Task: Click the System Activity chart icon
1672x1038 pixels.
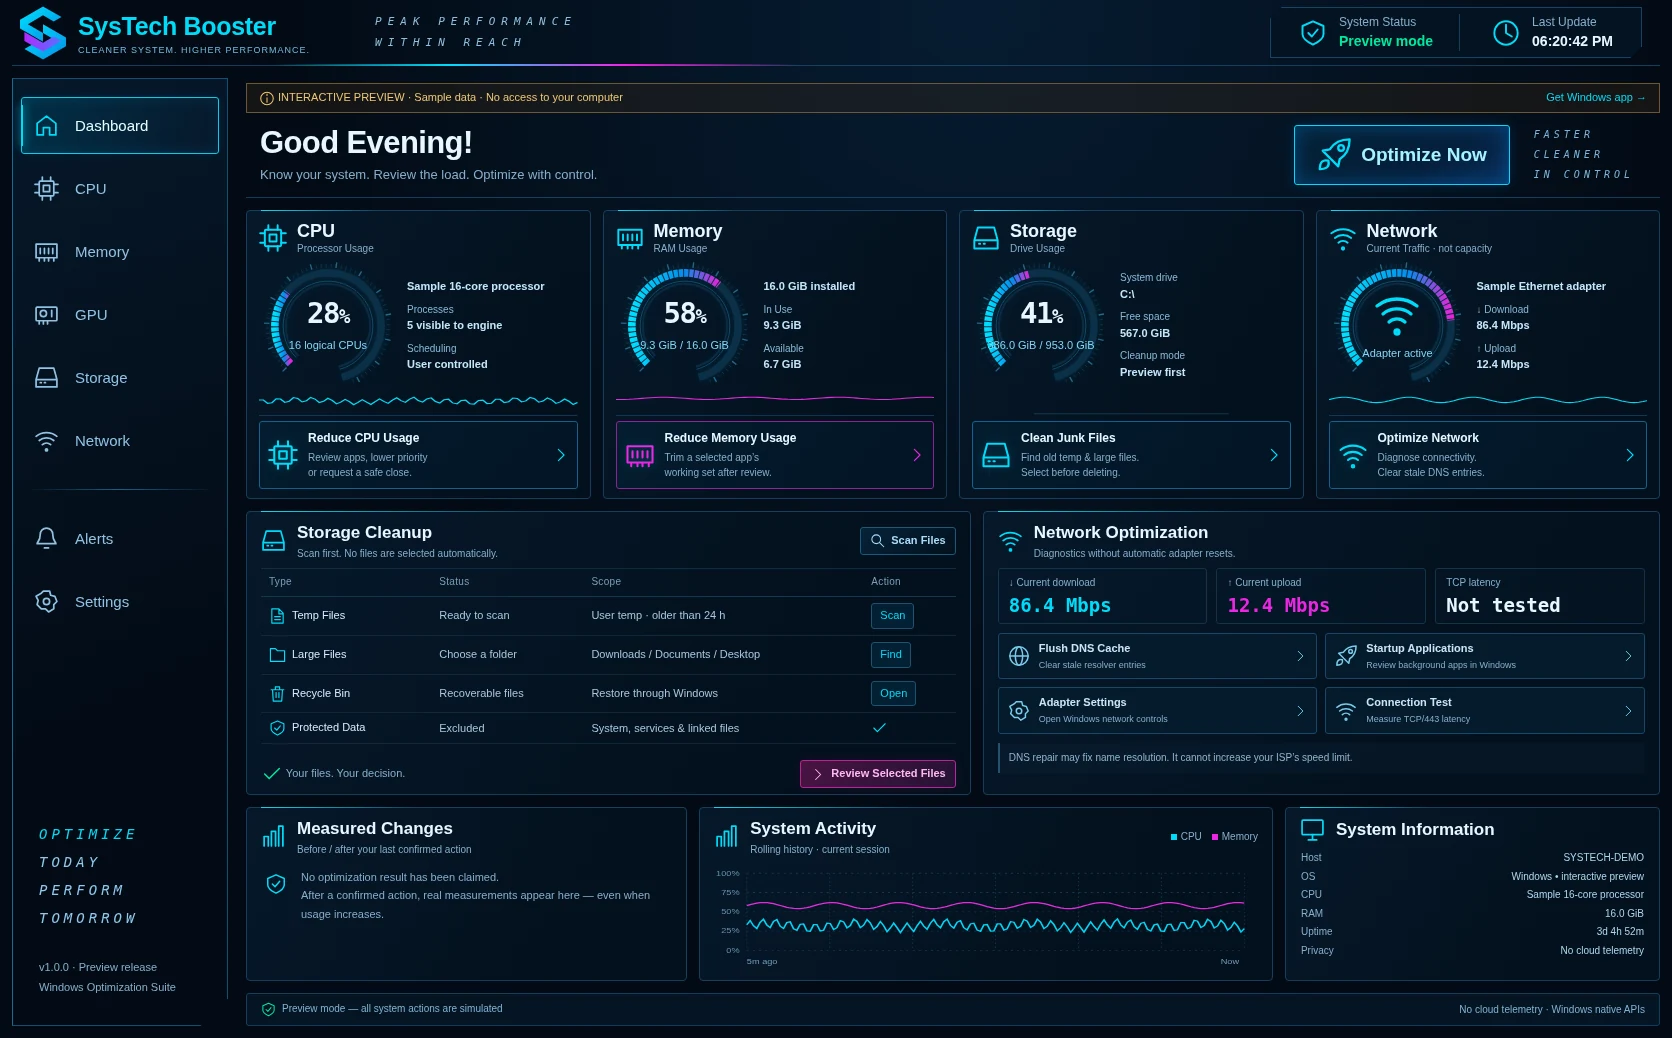Action: 726,836
